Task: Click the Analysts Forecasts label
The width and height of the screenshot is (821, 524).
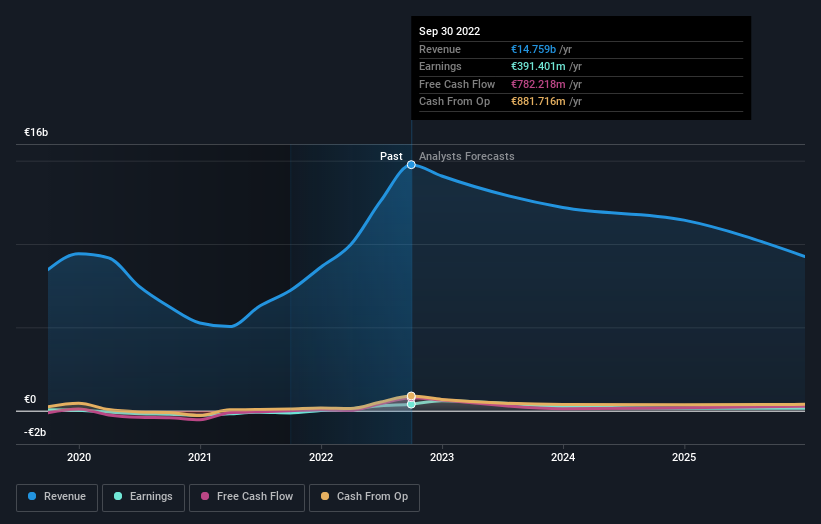Action: point(467,156)
